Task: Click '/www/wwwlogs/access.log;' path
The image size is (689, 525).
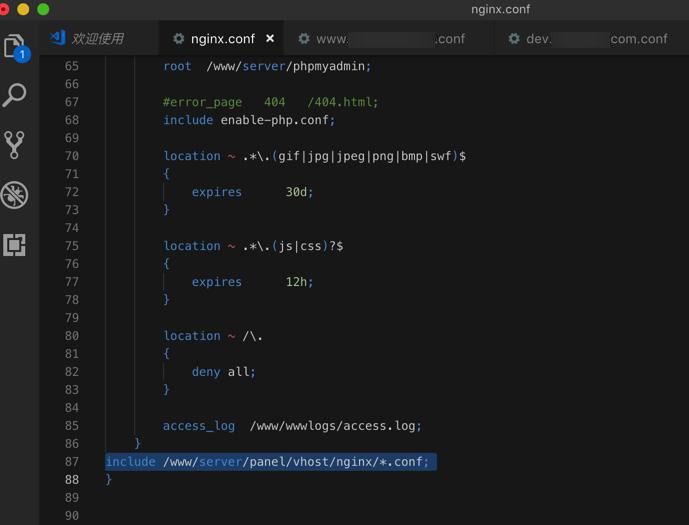Action: pyautogui.click(x=335, y=426)
